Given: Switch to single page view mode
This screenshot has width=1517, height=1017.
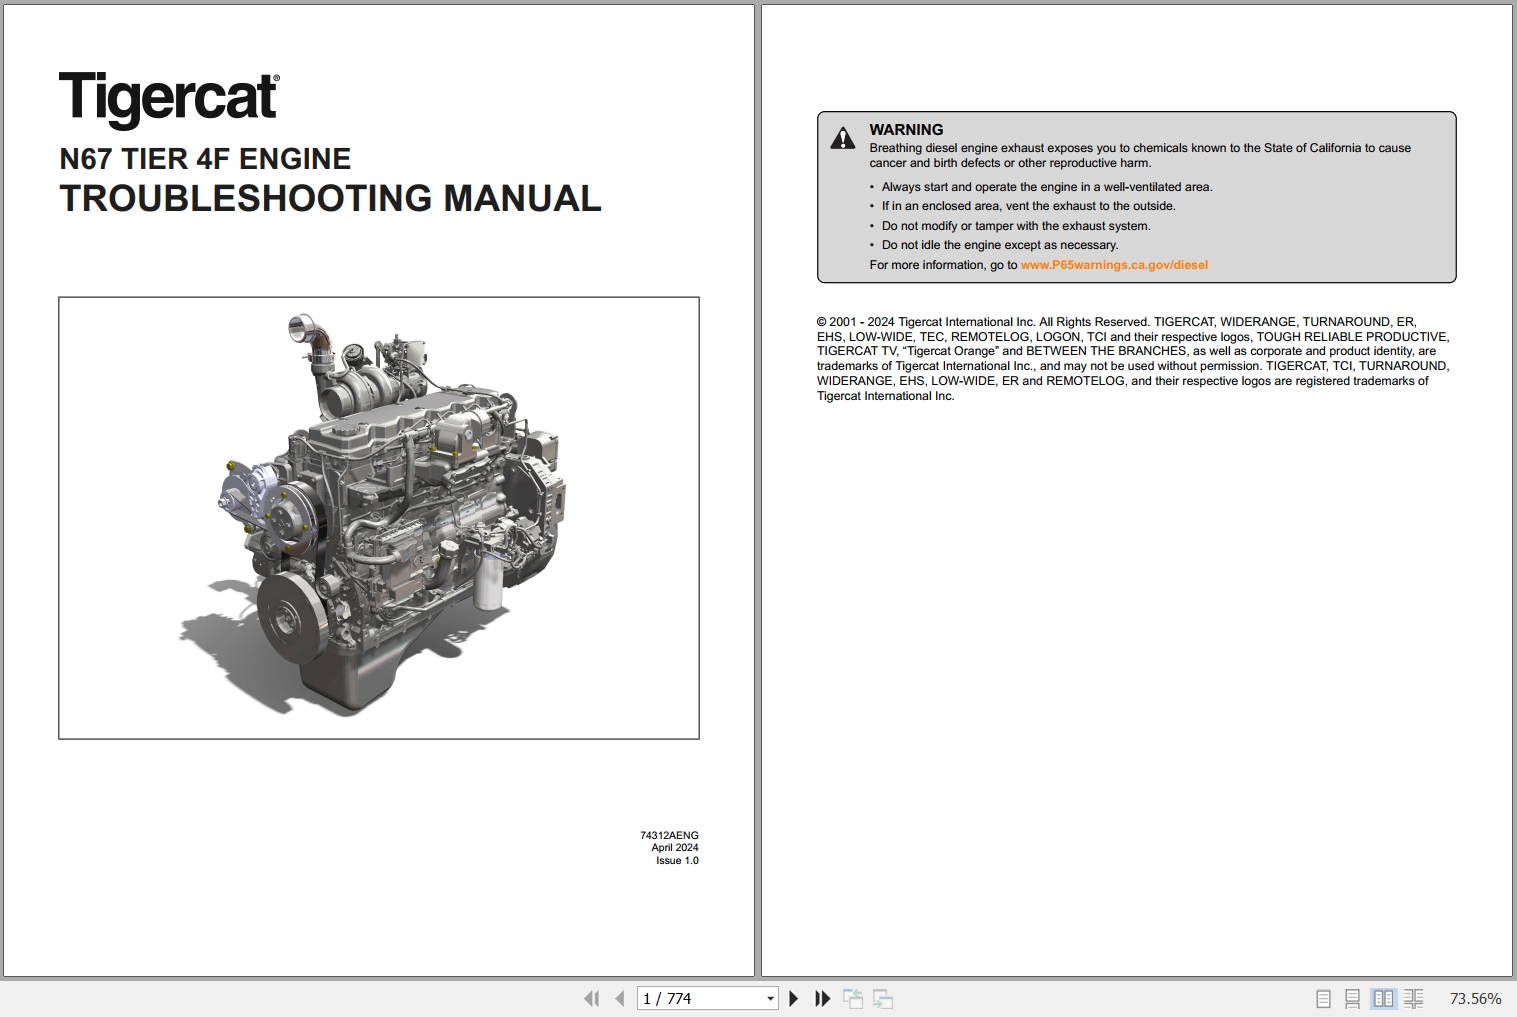Looking at the screenshot, I should click(x=1322, y=998).
